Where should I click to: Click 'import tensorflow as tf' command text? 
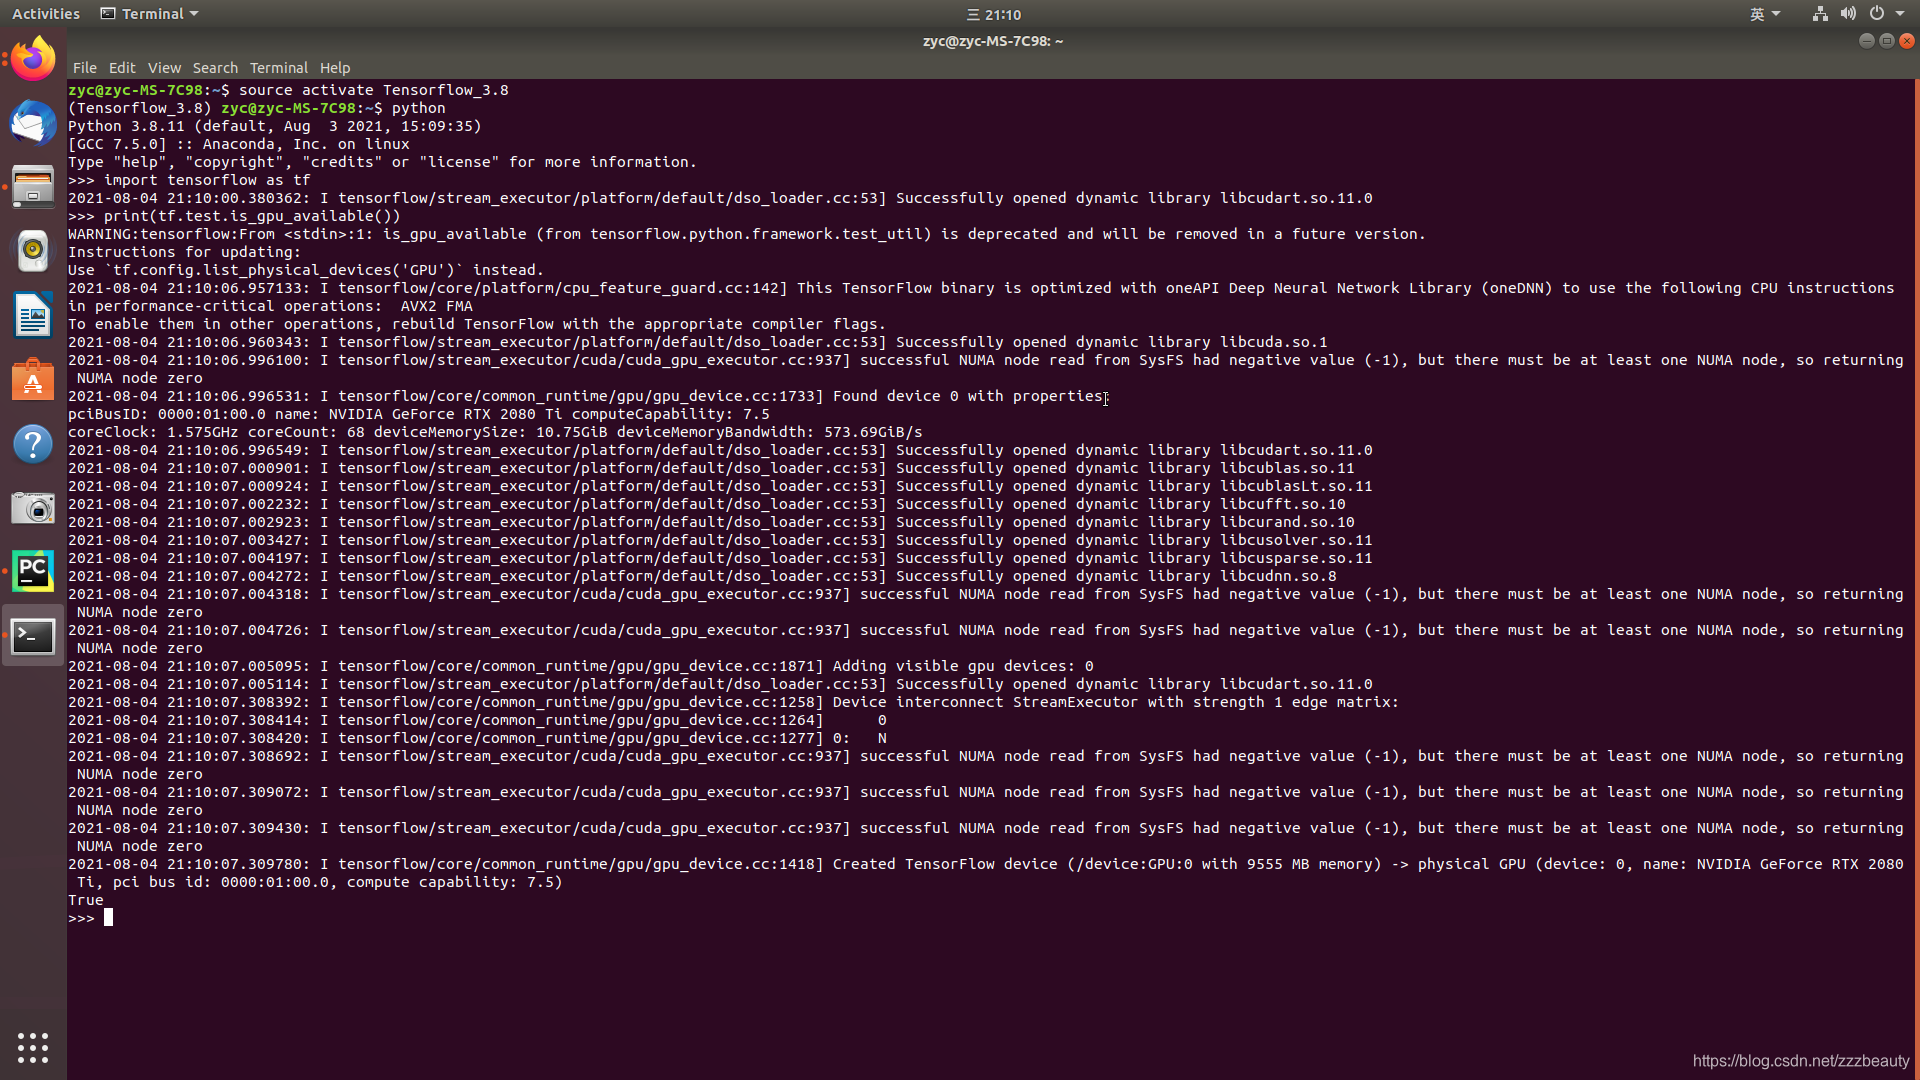coord(207,180)
